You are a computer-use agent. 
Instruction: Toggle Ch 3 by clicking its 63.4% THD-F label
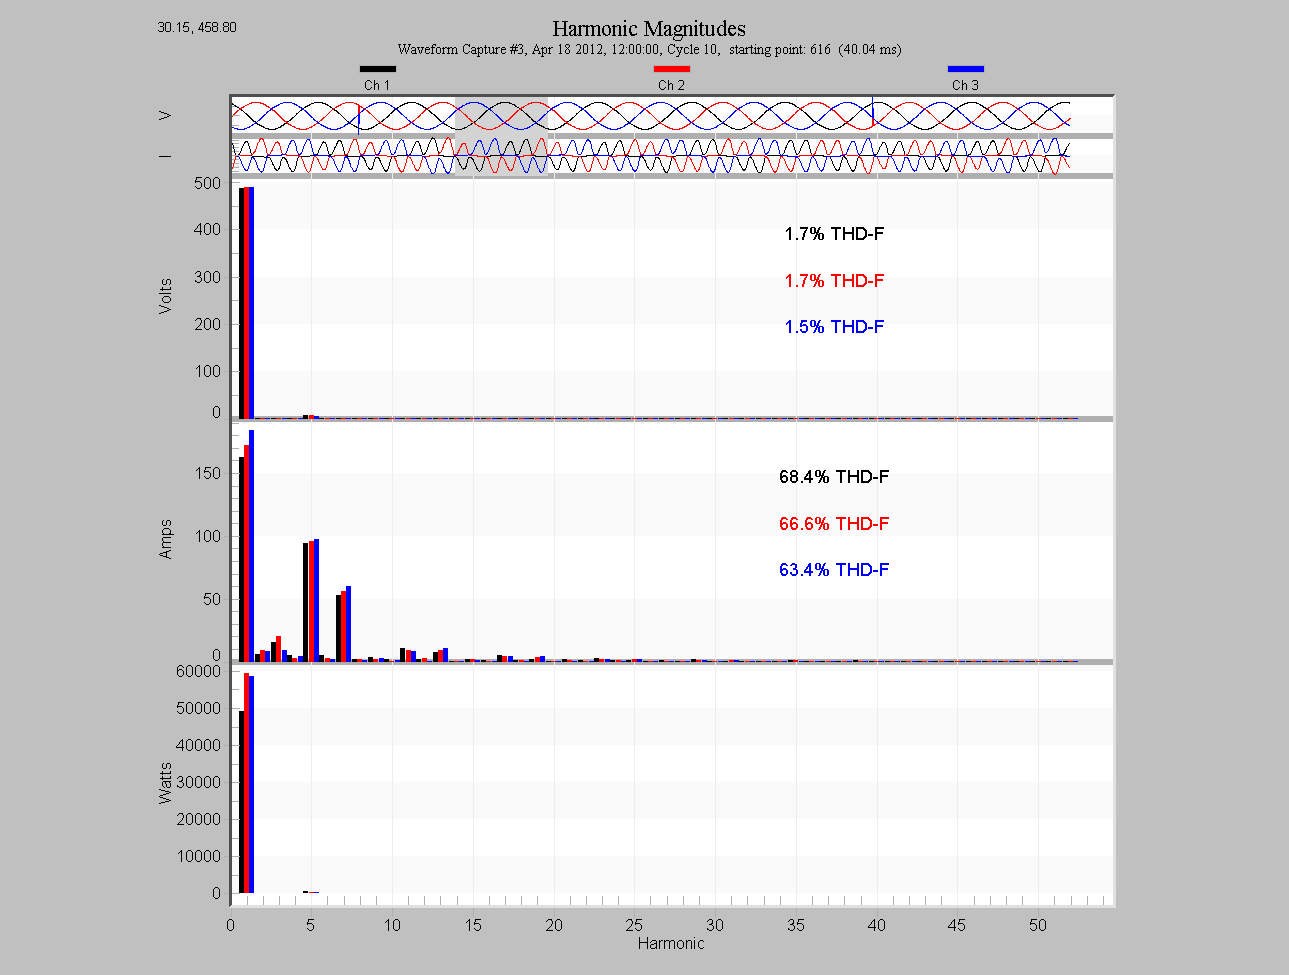pos(834,570)
